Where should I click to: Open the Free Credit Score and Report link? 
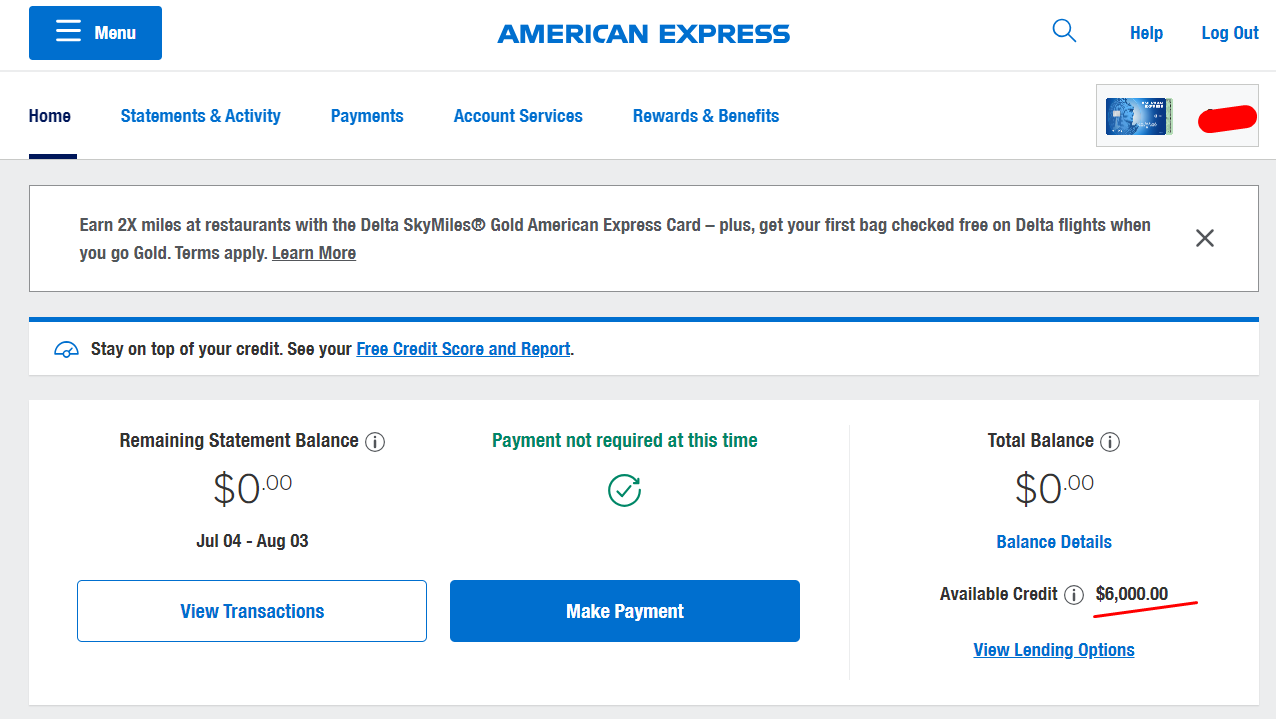(463, 349)
